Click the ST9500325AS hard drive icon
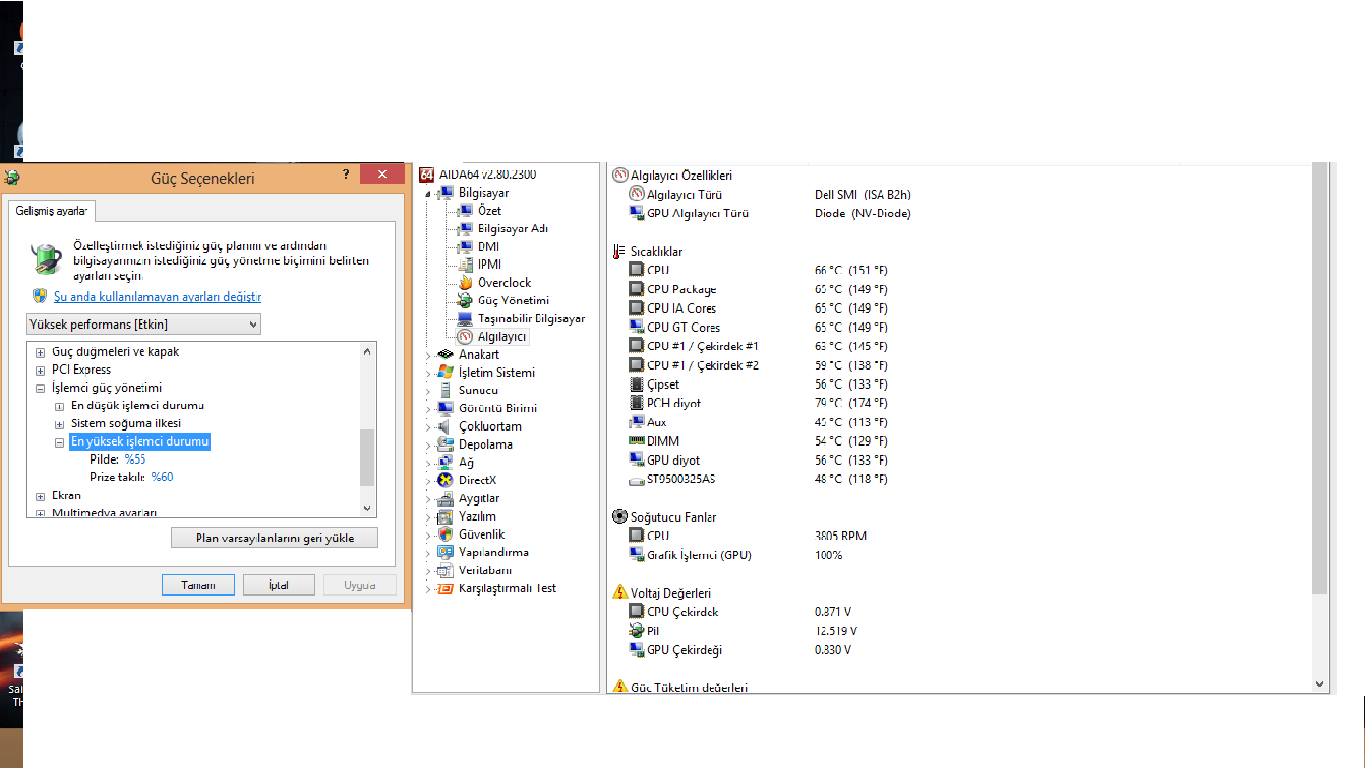1366x768 pixels. (637, 480)
